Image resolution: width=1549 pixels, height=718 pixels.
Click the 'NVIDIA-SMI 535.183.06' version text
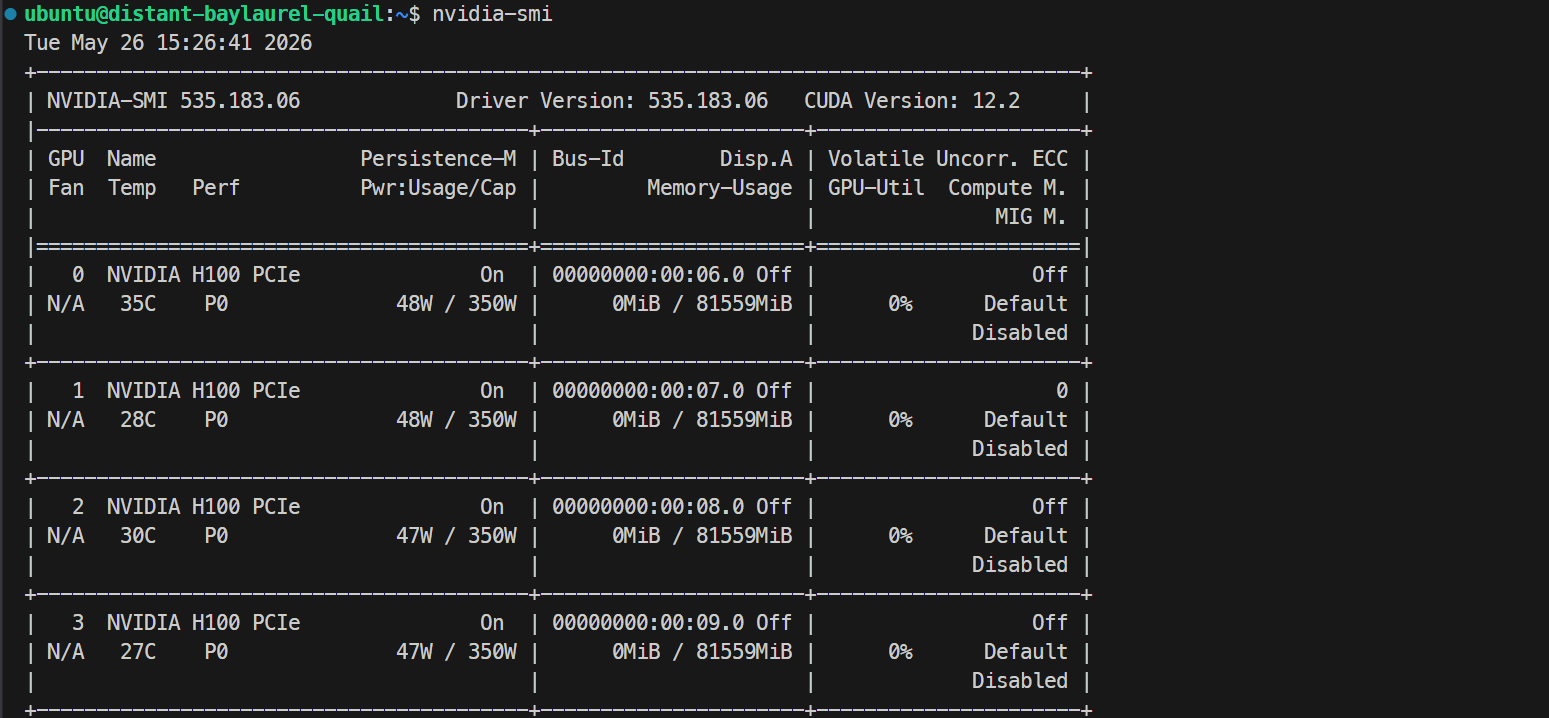(173, 101)
